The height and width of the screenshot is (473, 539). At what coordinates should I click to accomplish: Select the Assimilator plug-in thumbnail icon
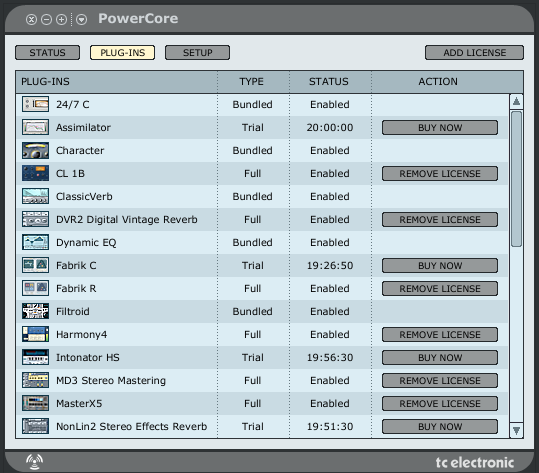click(x=35, y=127)
